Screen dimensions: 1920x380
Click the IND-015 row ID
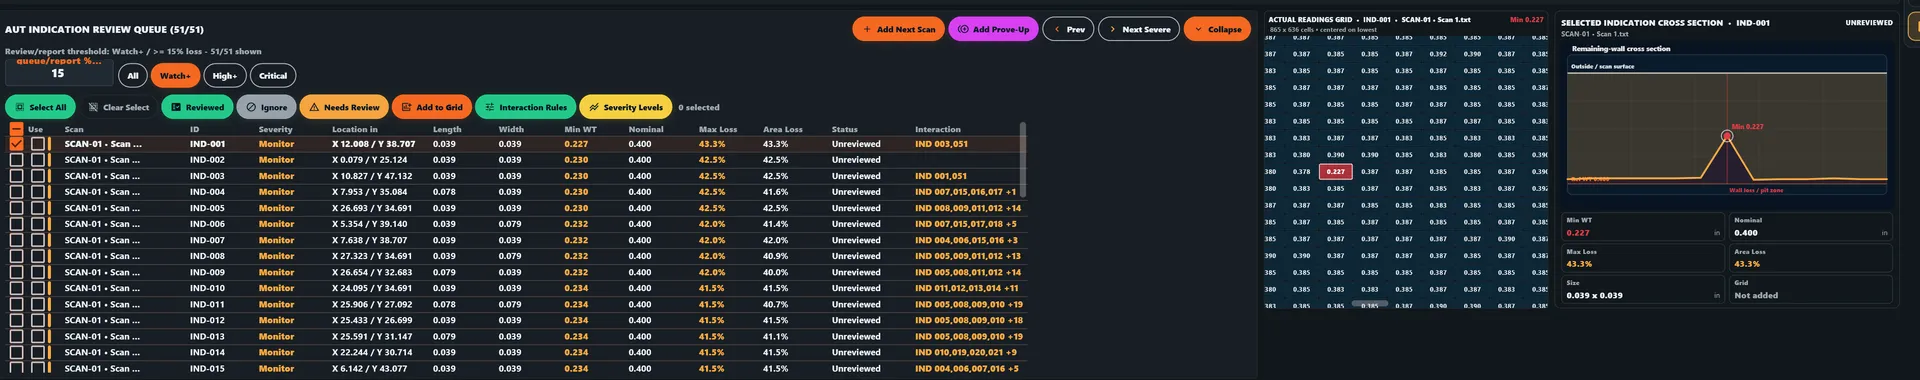tap(207, 368)
